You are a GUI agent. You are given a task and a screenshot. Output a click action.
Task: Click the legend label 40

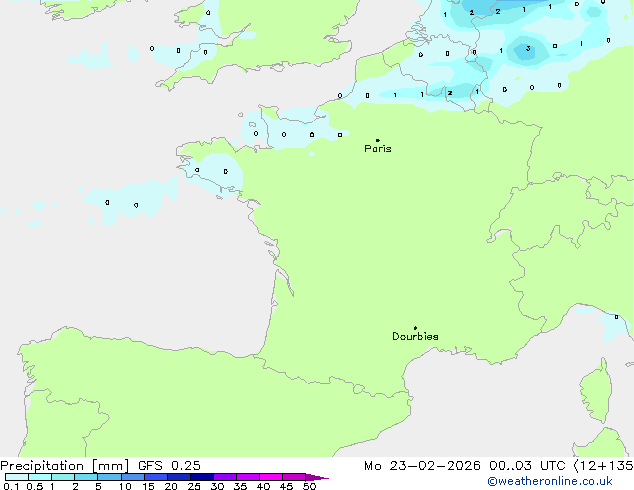coord(263,486)
